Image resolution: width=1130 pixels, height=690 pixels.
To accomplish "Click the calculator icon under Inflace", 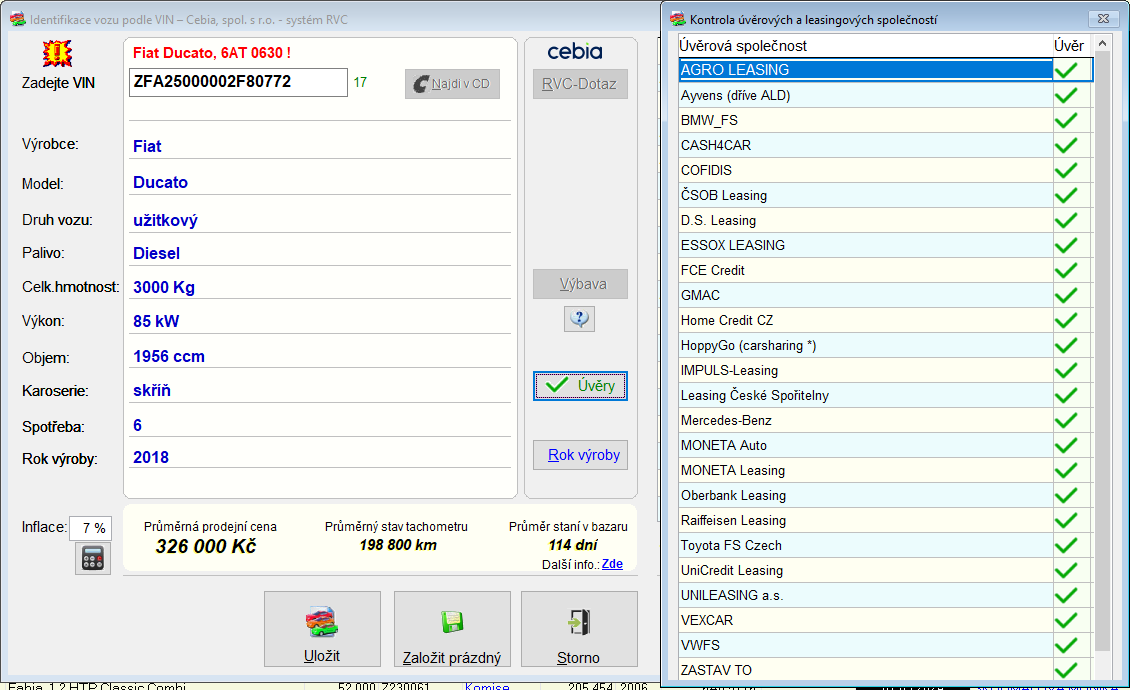I will 93,558.
